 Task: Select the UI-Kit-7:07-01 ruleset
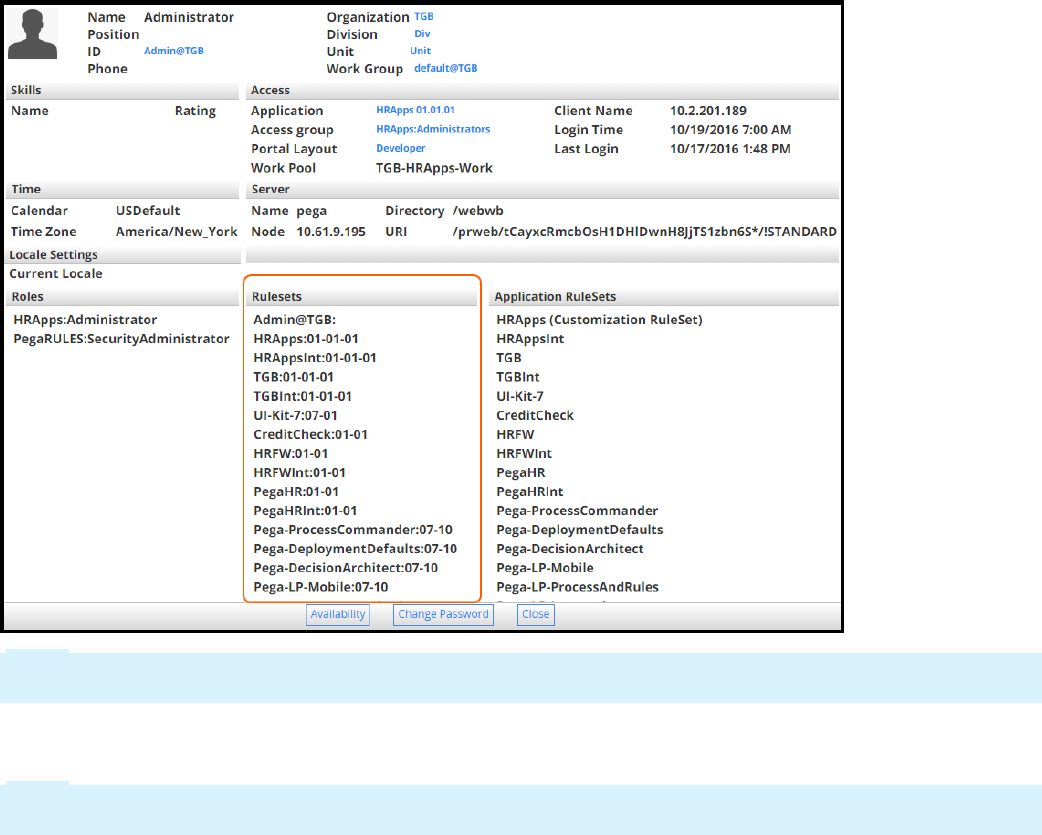[295, 416]
